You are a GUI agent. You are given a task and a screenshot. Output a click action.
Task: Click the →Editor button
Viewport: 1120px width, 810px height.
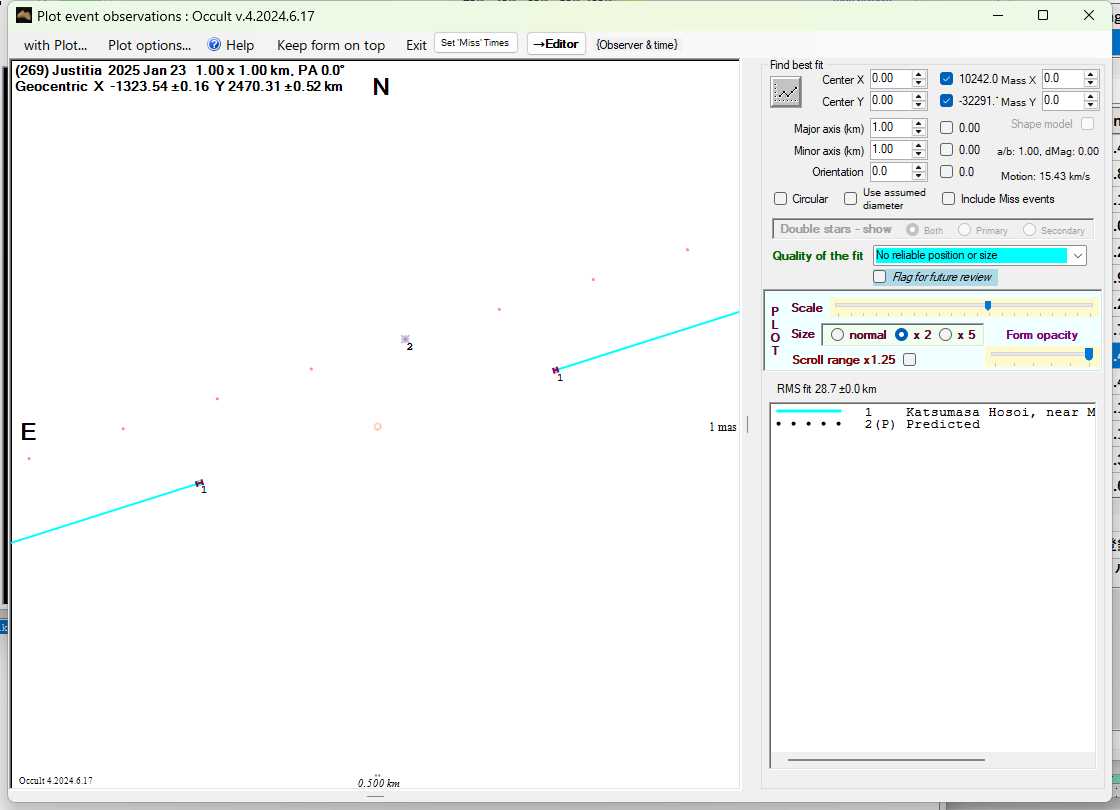click(x=555, y=44)
